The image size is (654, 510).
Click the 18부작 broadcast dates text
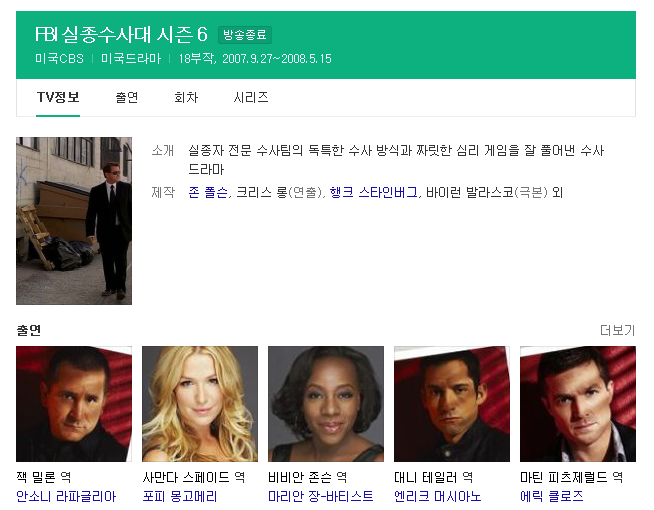point(255,58)
